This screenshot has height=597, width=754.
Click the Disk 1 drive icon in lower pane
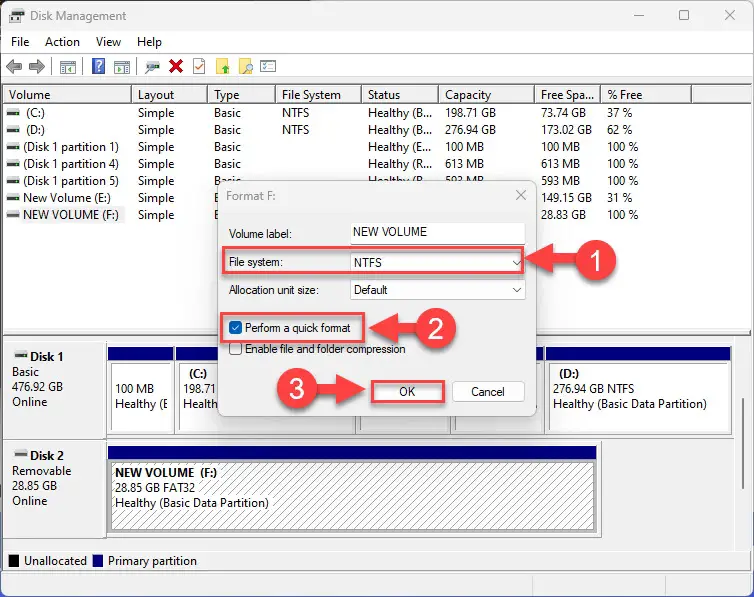(x=21, y=356)
